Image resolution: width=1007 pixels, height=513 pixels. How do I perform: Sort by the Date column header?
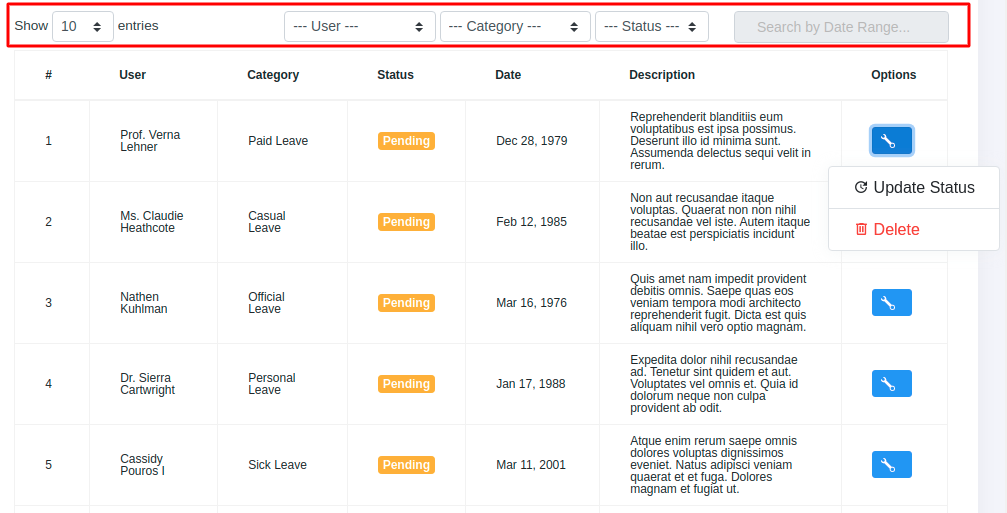[508, 74]
